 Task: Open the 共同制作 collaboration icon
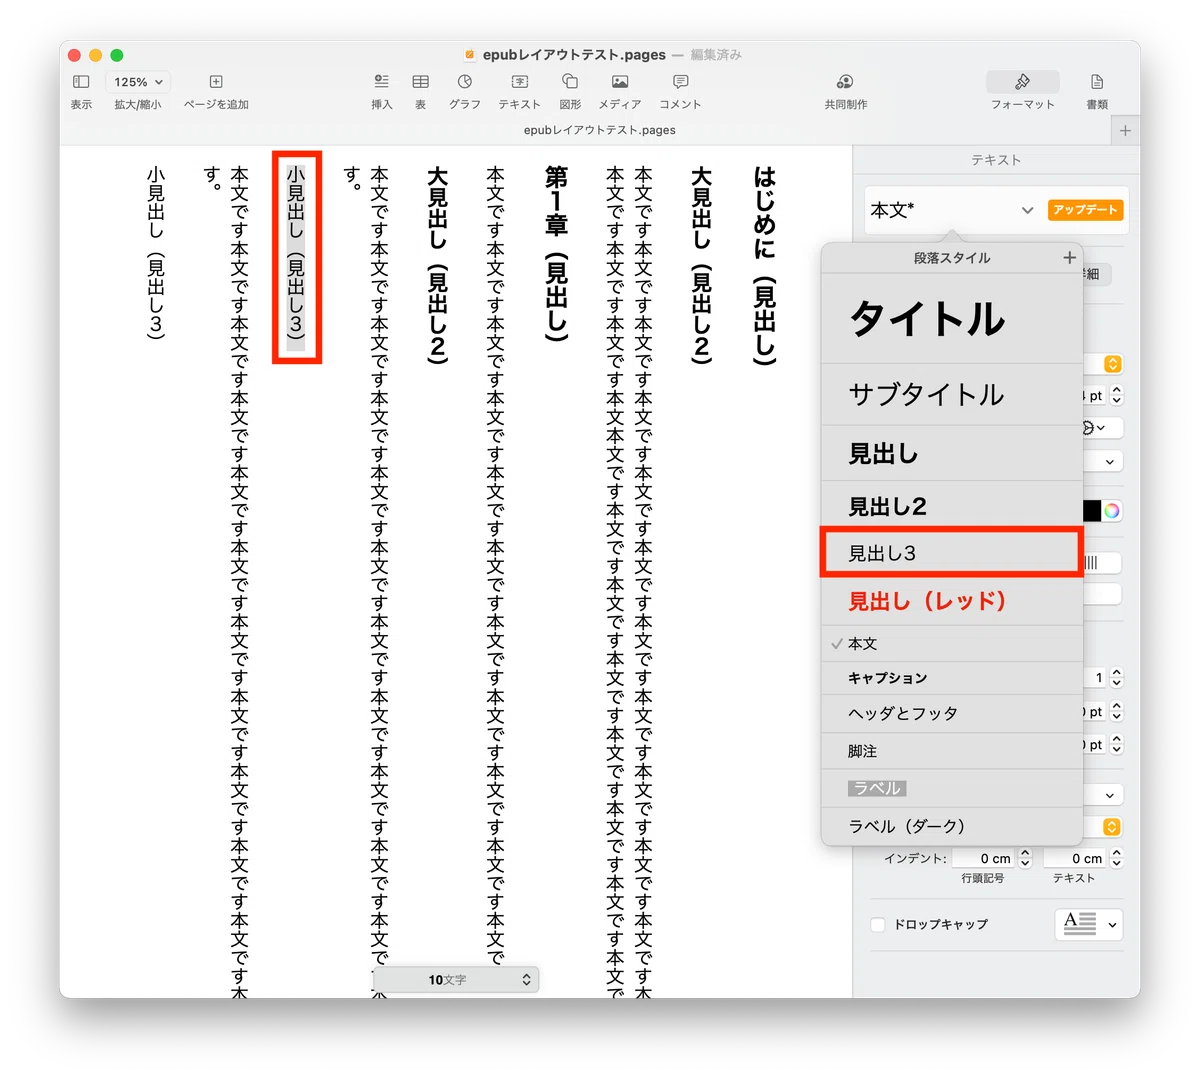click(x=845, y=82)
